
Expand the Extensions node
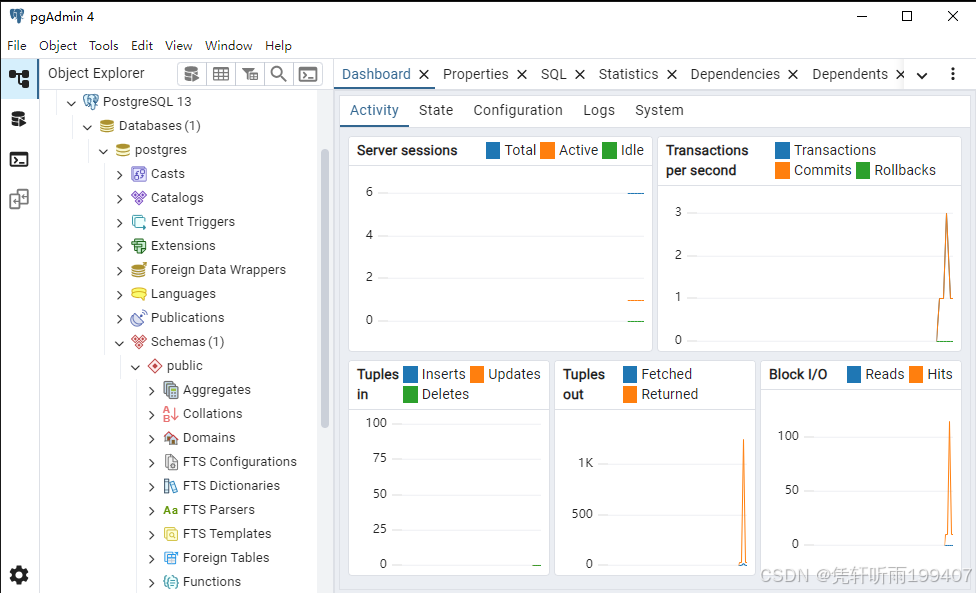[120, 247]
